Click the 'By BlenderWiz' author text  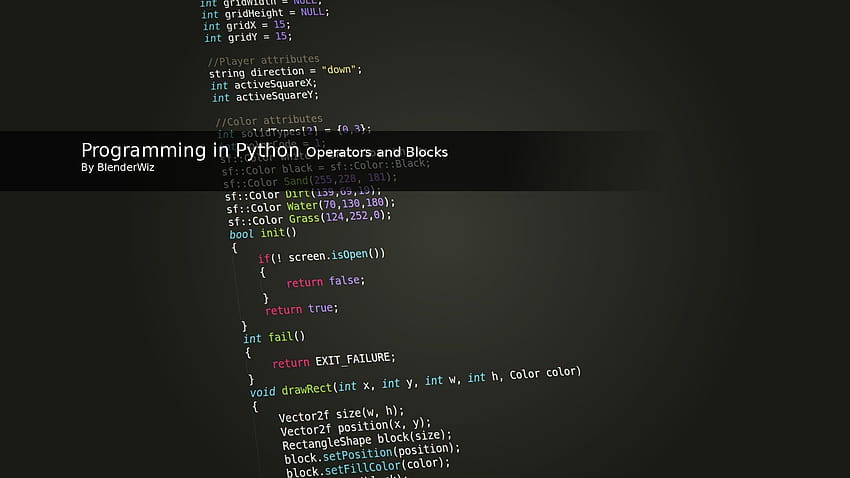(118, 167)
